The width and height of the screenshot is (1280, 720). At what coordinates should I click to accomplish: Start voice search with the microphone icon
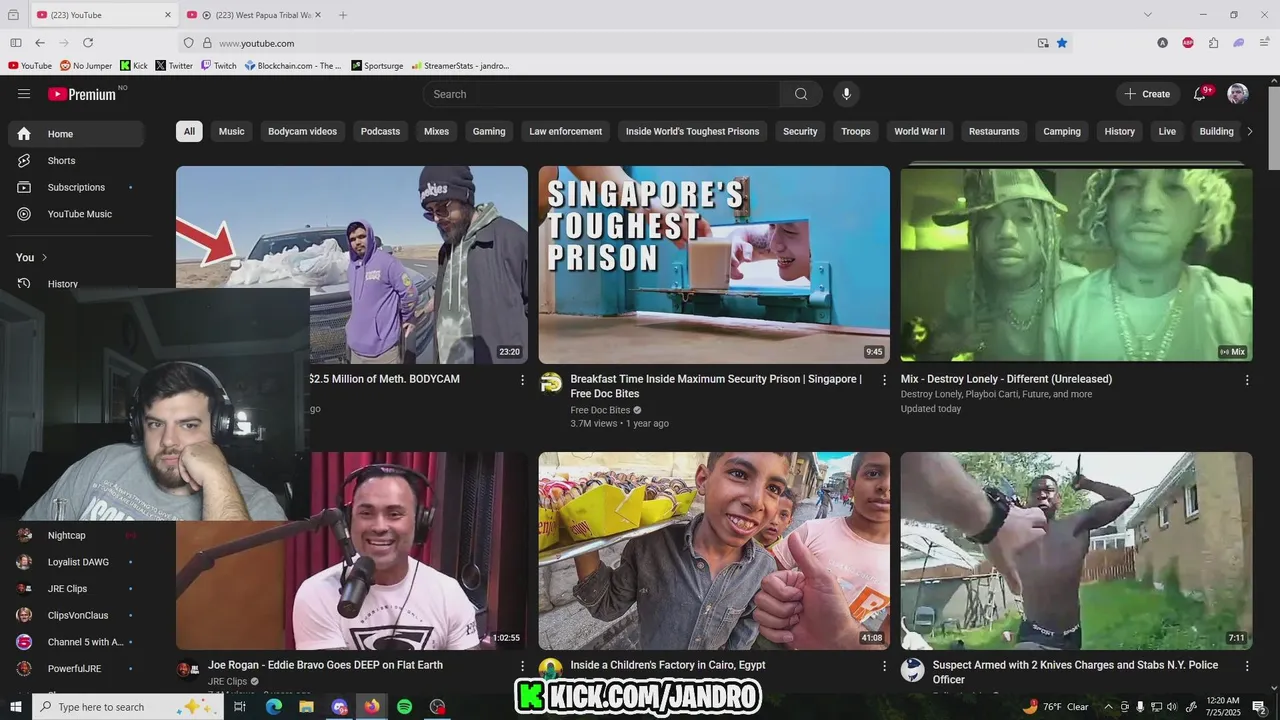pos(846,94)
